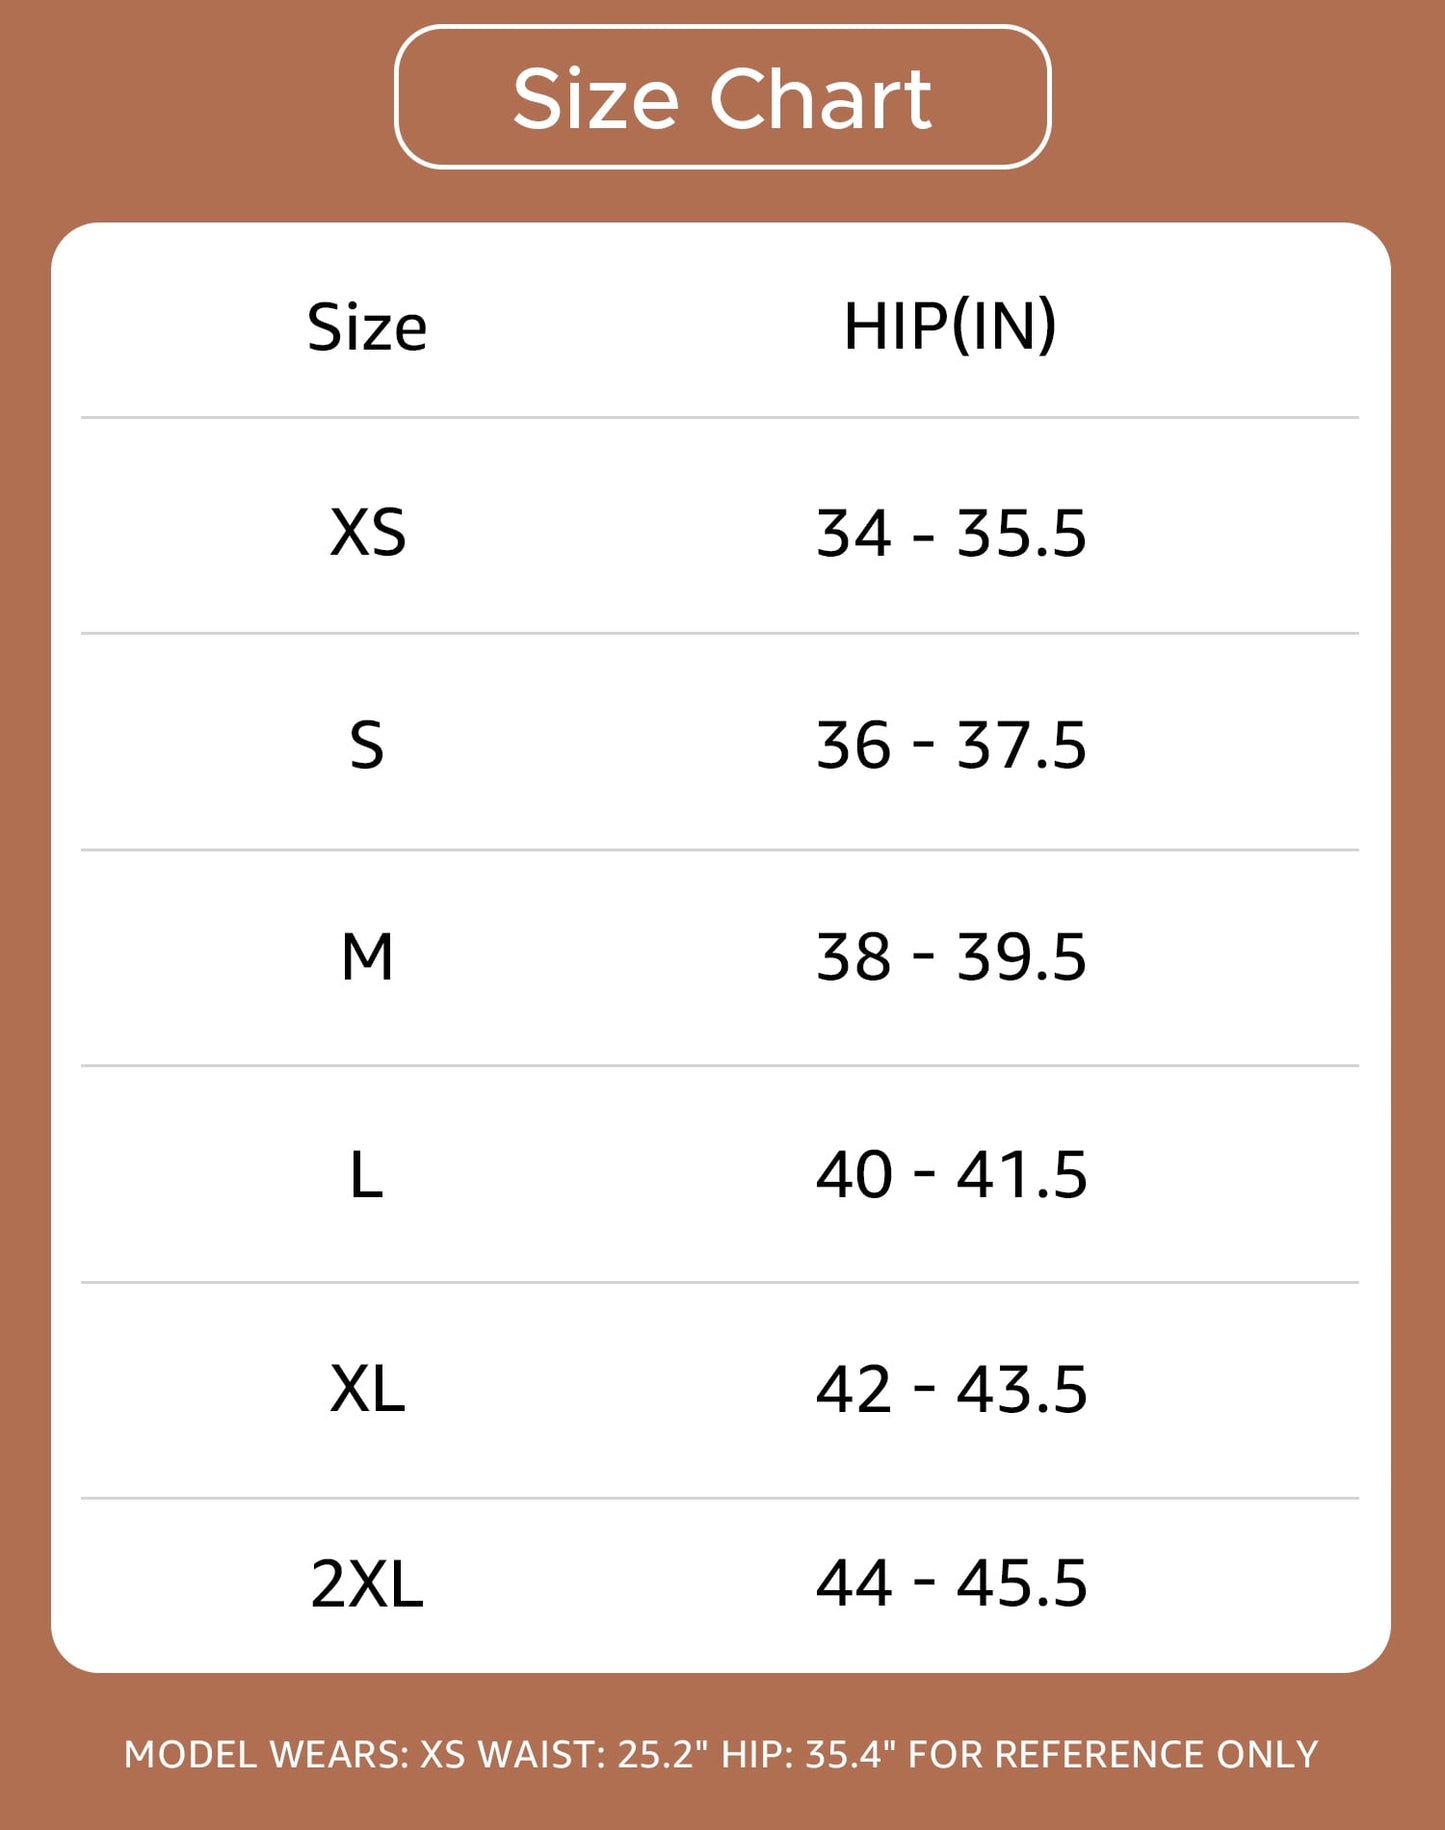This screenshot has height=1830, width=1445.
Task: Select the M size label
Action: coord(367,957)
